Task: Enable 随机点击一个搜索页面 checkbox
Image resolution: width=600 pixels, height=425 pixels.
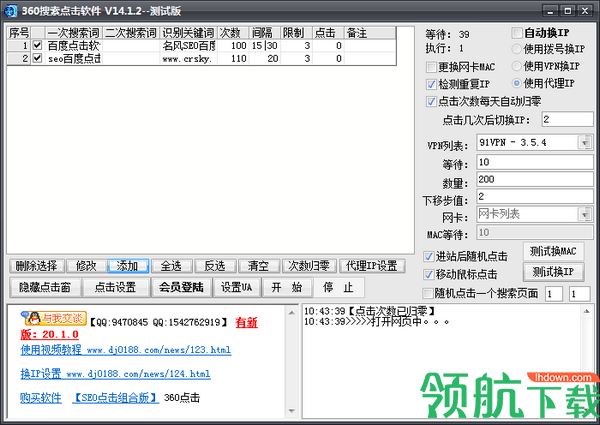Action: click(427, 293)
